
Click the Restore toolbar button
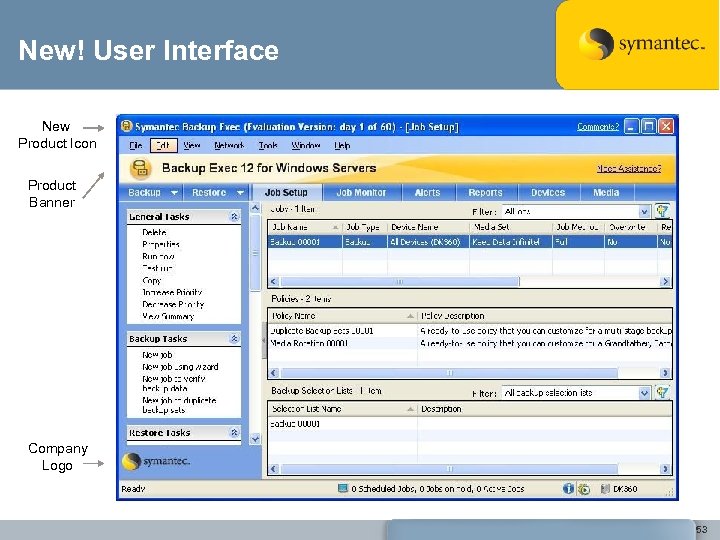point(209,192)
